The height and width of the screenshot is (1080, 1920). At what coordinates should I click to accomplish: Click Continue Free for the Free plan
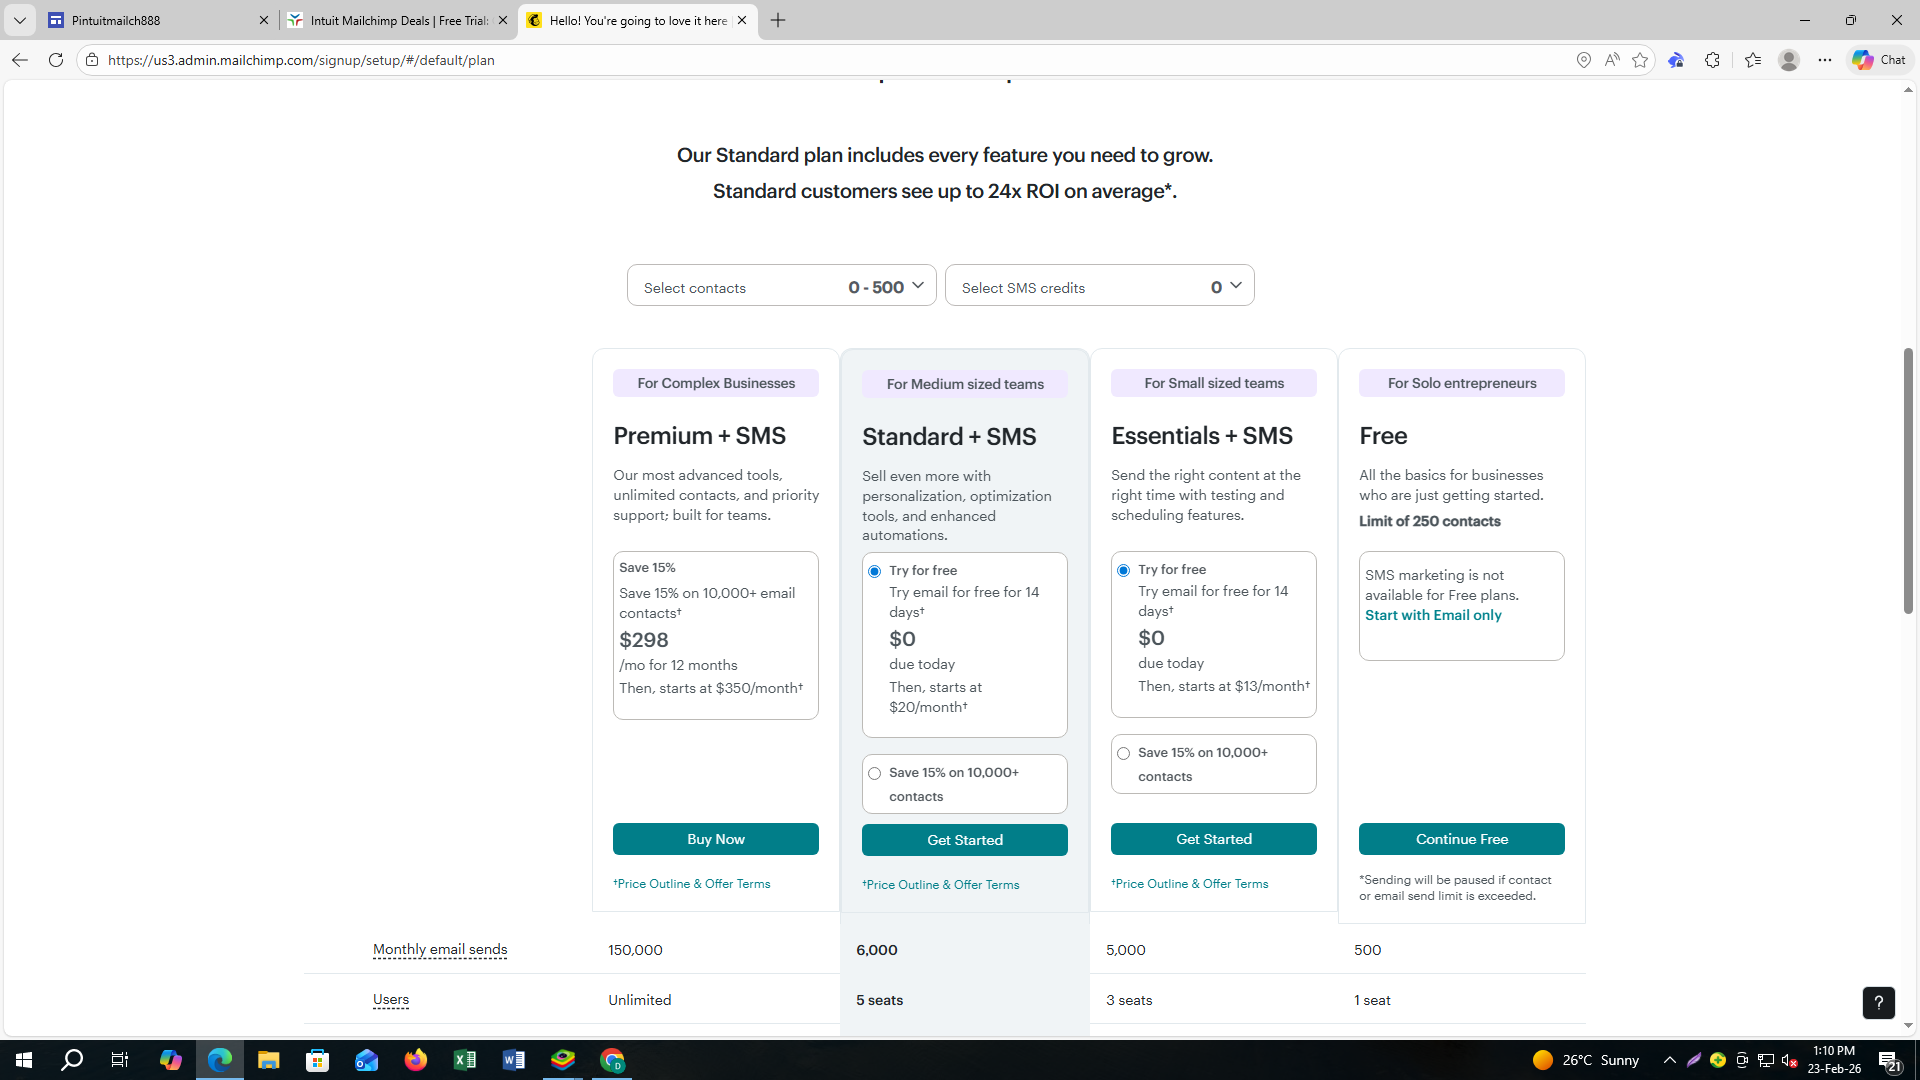tap(1462, 839)
